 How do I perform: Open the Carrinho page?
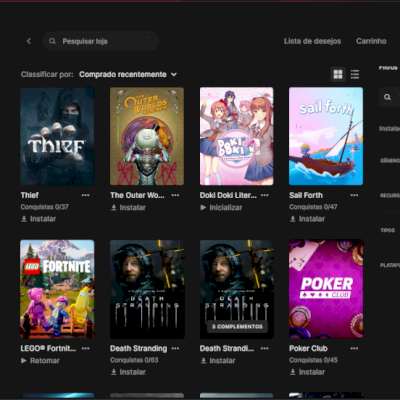(371, 41)
